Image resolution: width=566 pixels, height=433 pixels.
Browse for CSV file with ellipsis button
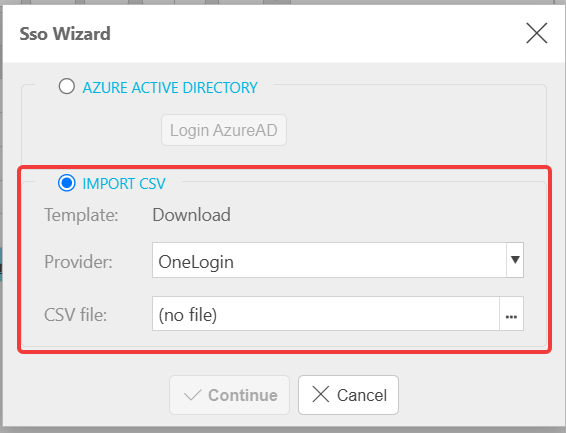pyautogui.click(x=511, y=314)
